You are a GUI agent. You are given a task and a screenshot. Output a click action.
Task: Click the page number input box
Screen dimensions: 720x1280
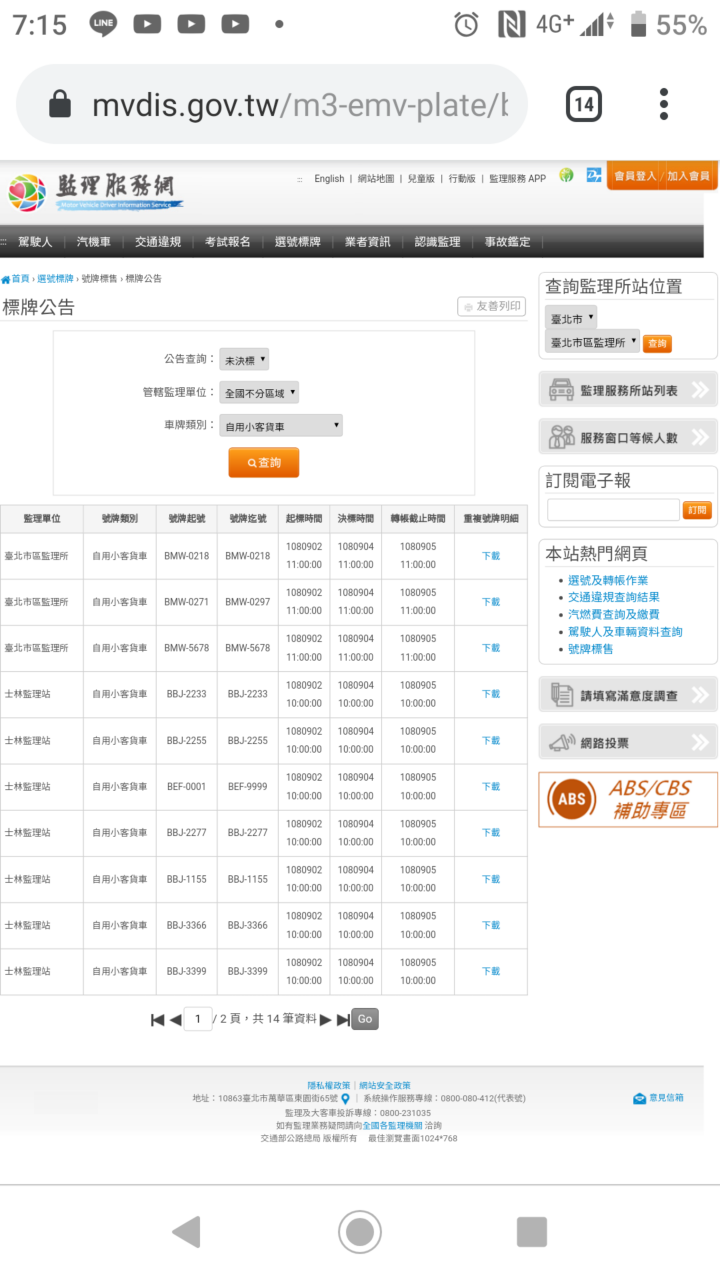pyautogui.click(x=197, y=1019)
